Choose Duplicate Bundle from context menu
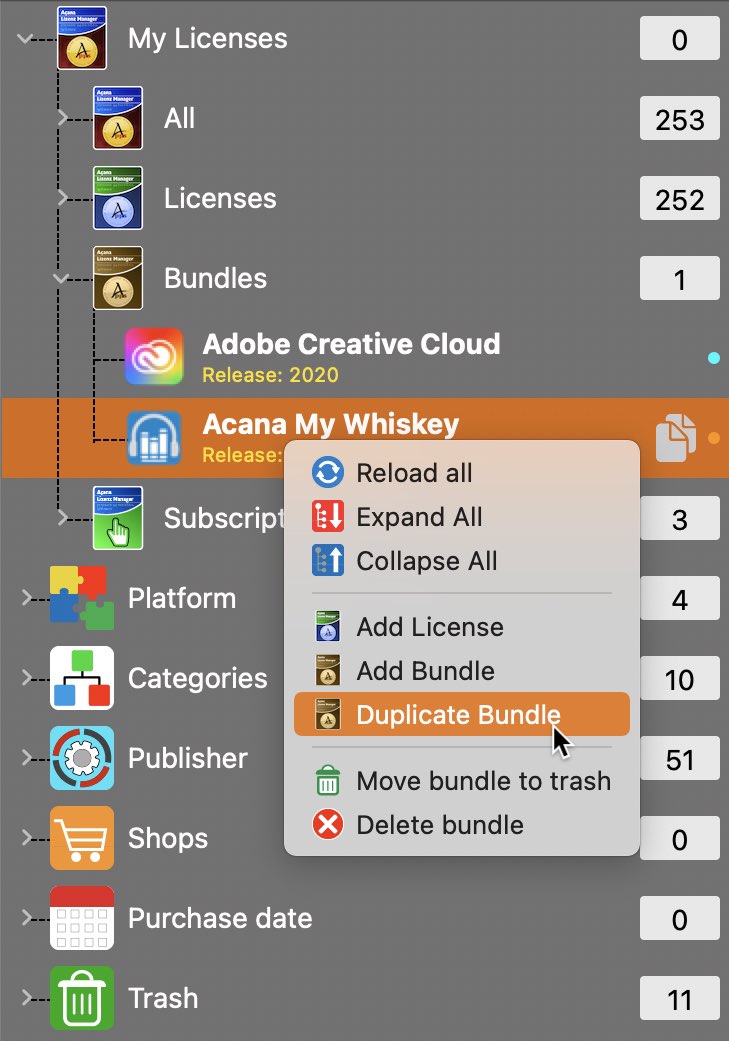Image resolution: width=729 pixels, height=1041 pixels. [461, 714]
